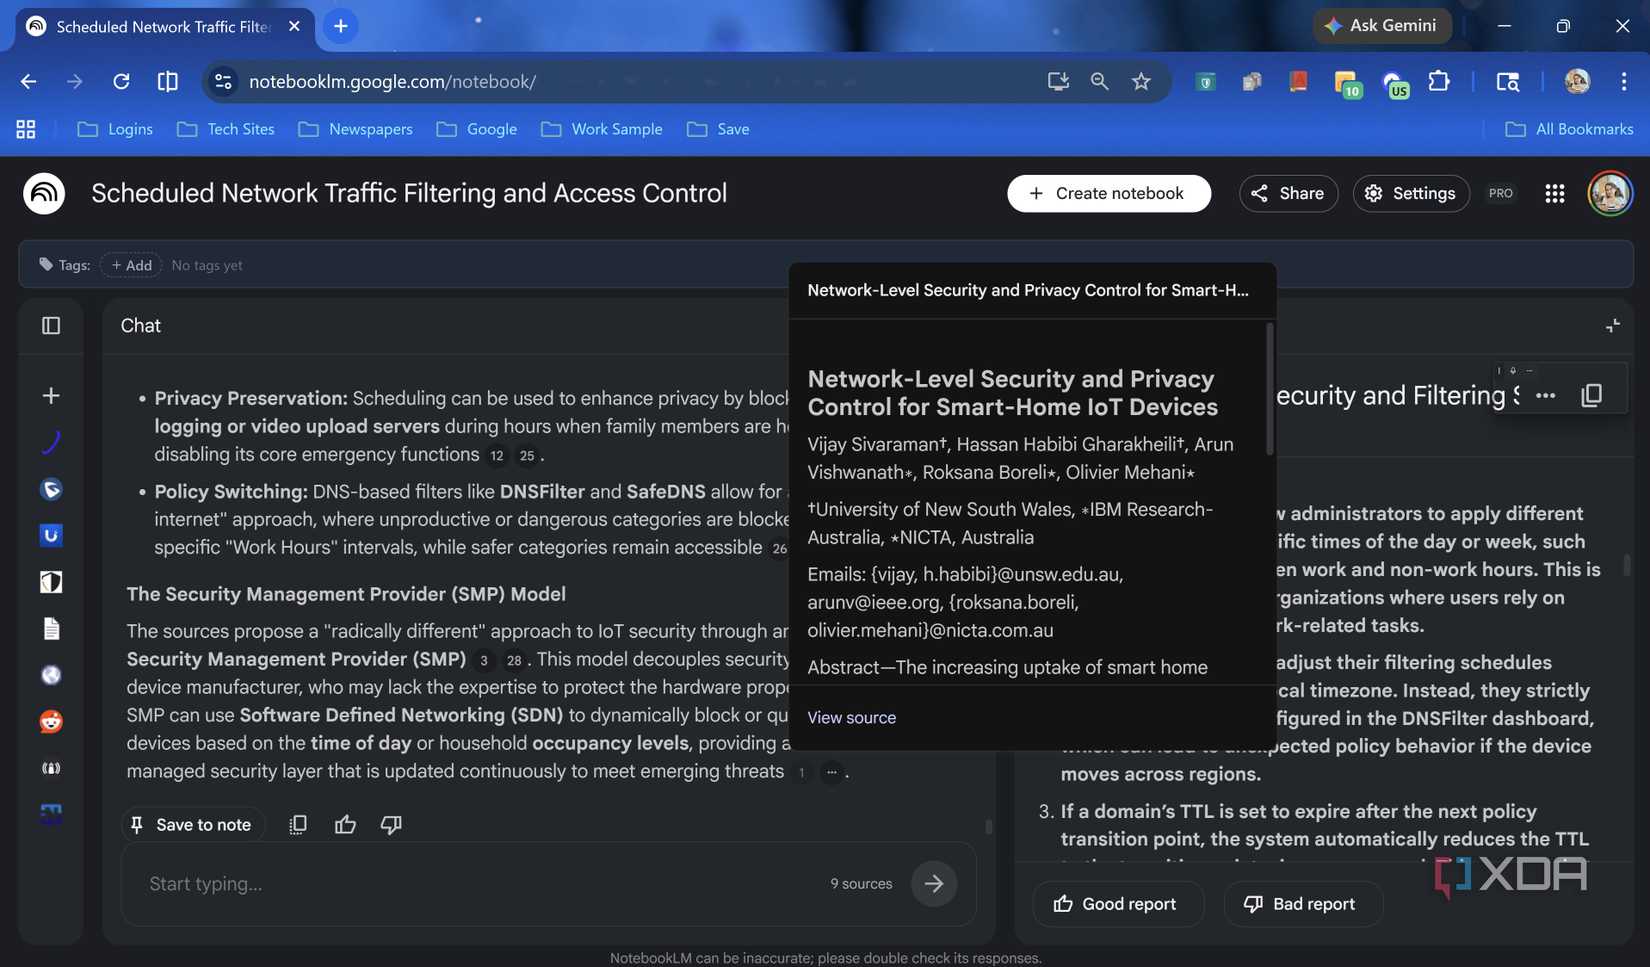Click Create notebook
Viewport: 1650px width, 967px height.
point(1108,193)
